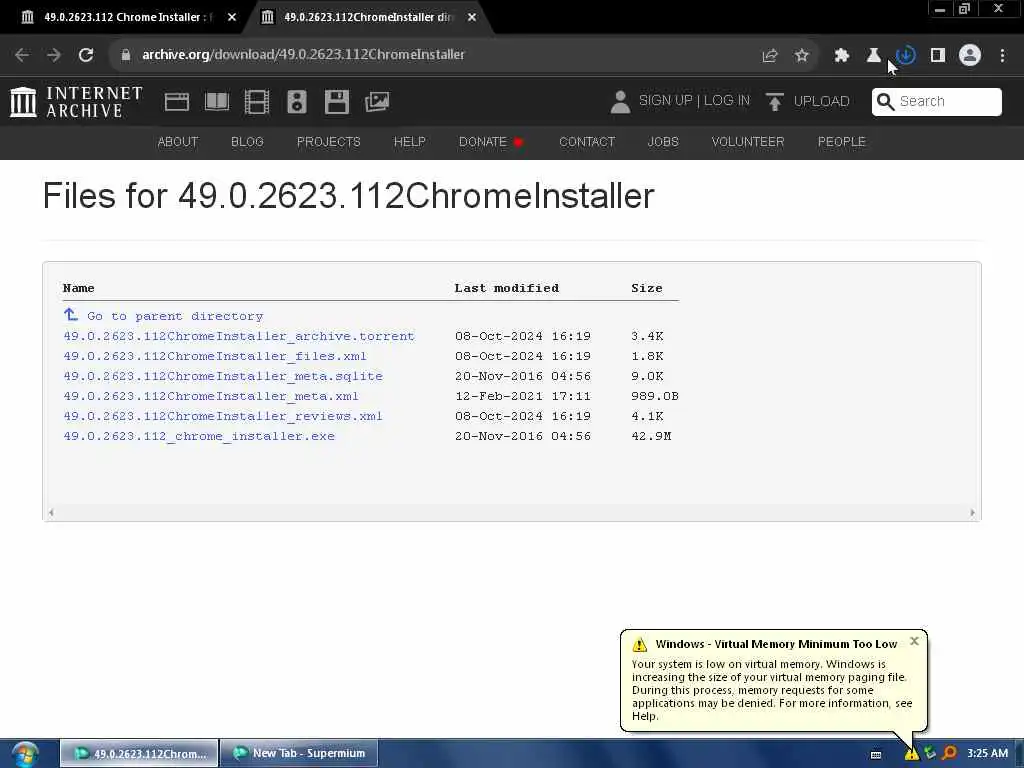Open the extensions puzzle icon
The image size is (1024, 768).
coord(841,56)
